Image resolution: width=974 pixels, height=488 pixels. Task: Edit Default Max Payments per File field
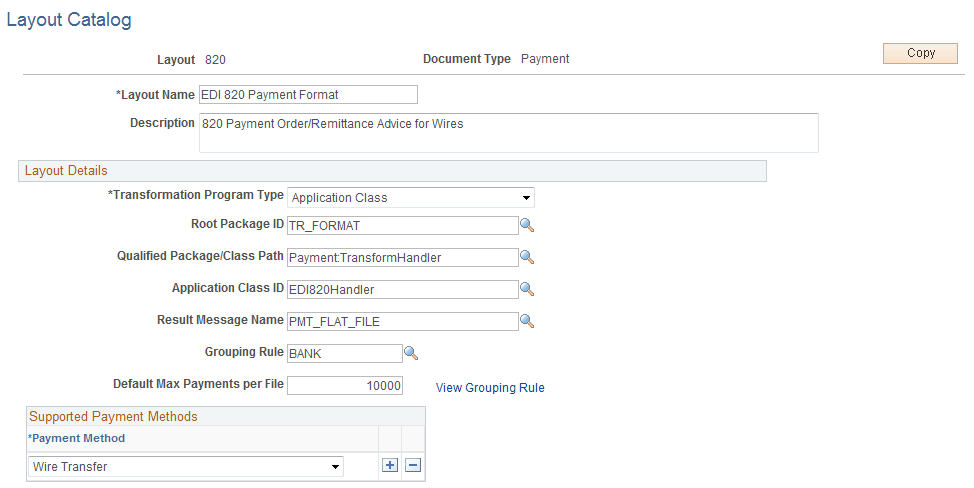(x=344, y=386)
